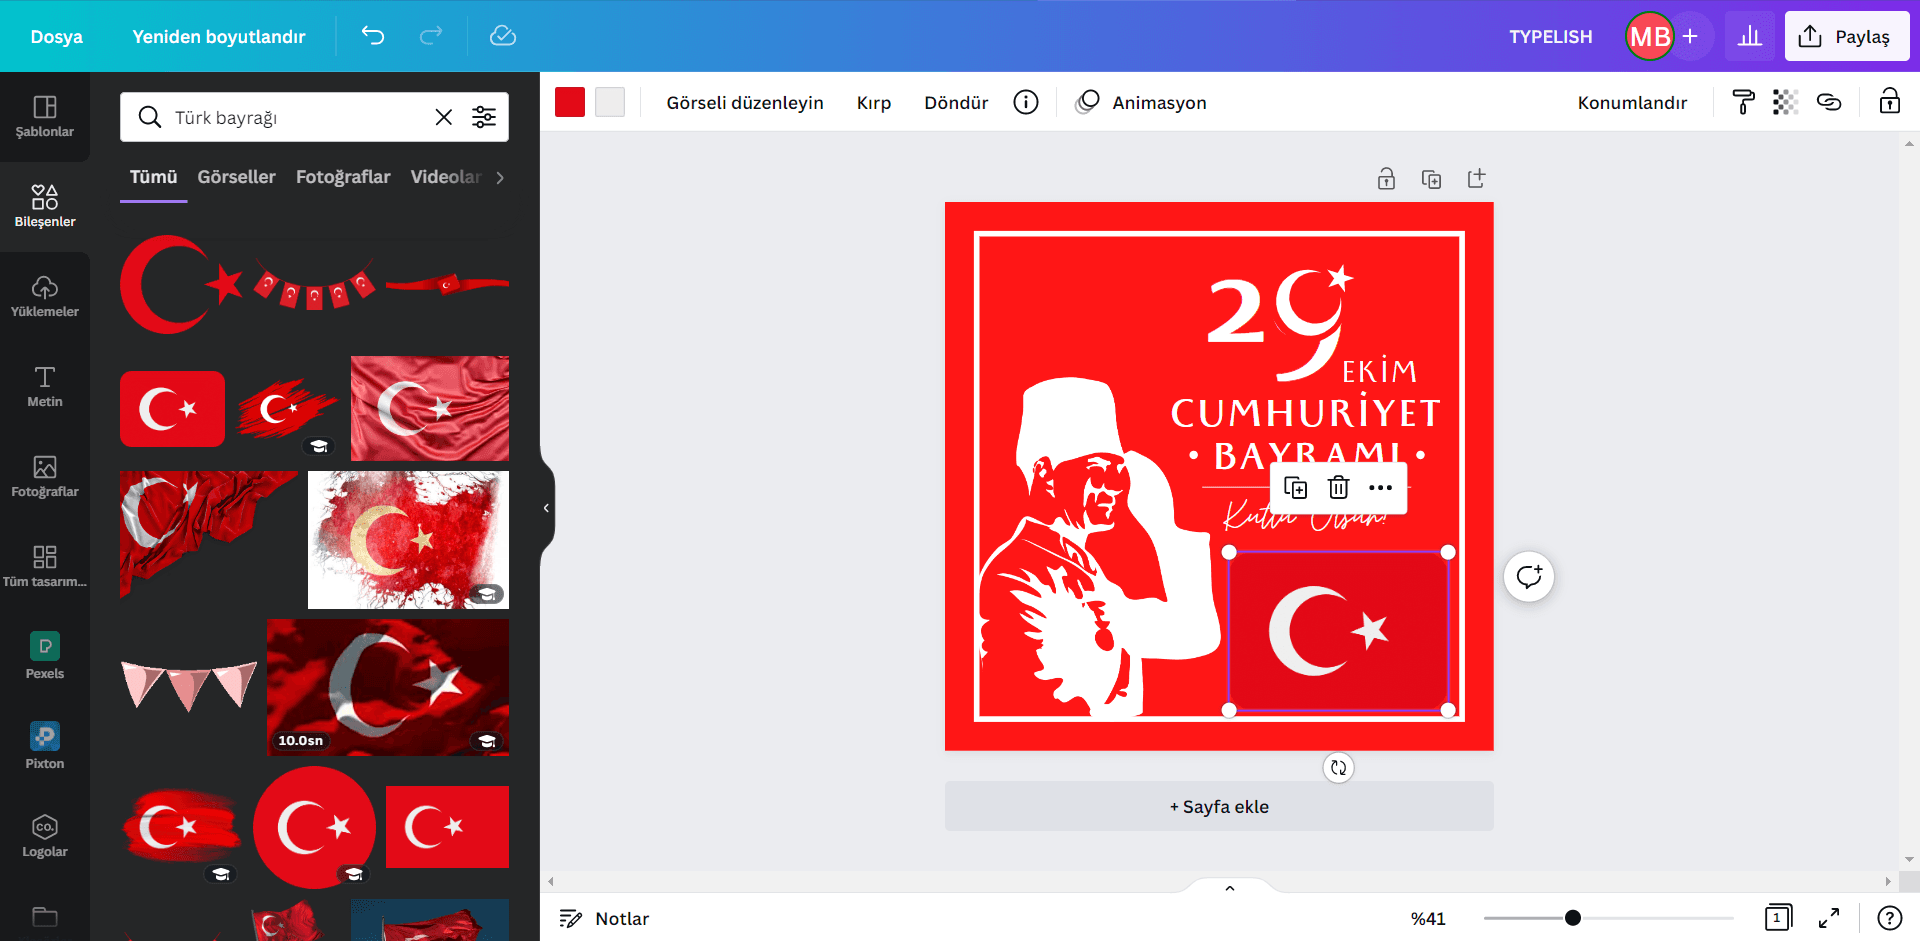Open the copy style paint roller tool
This screenshot has width=1920, height=941.
1743,102
